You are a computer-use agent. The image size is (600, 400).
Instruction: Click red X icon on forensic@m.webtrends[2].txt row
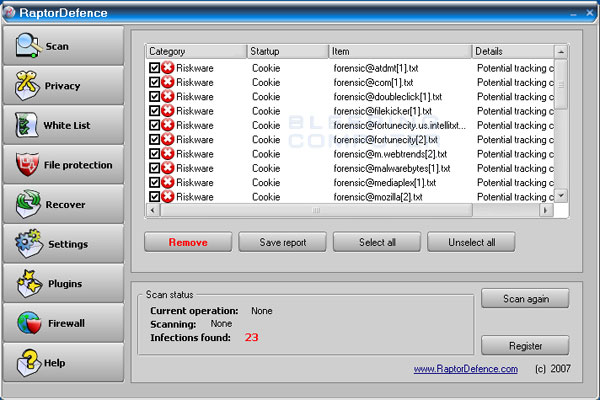168,153
